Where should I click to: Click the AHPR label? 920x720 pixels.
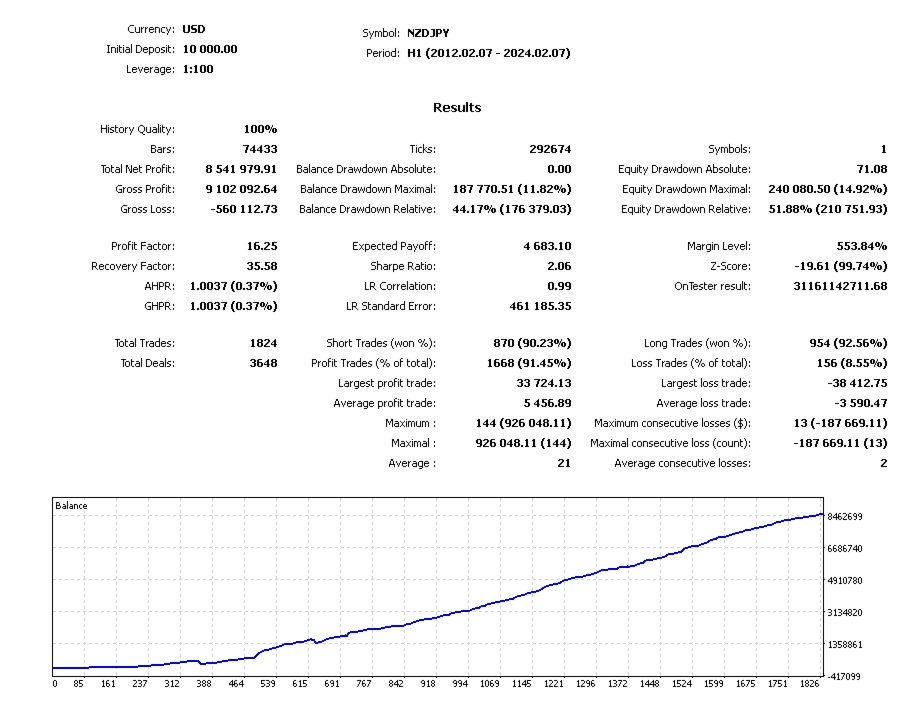(160, 286)
